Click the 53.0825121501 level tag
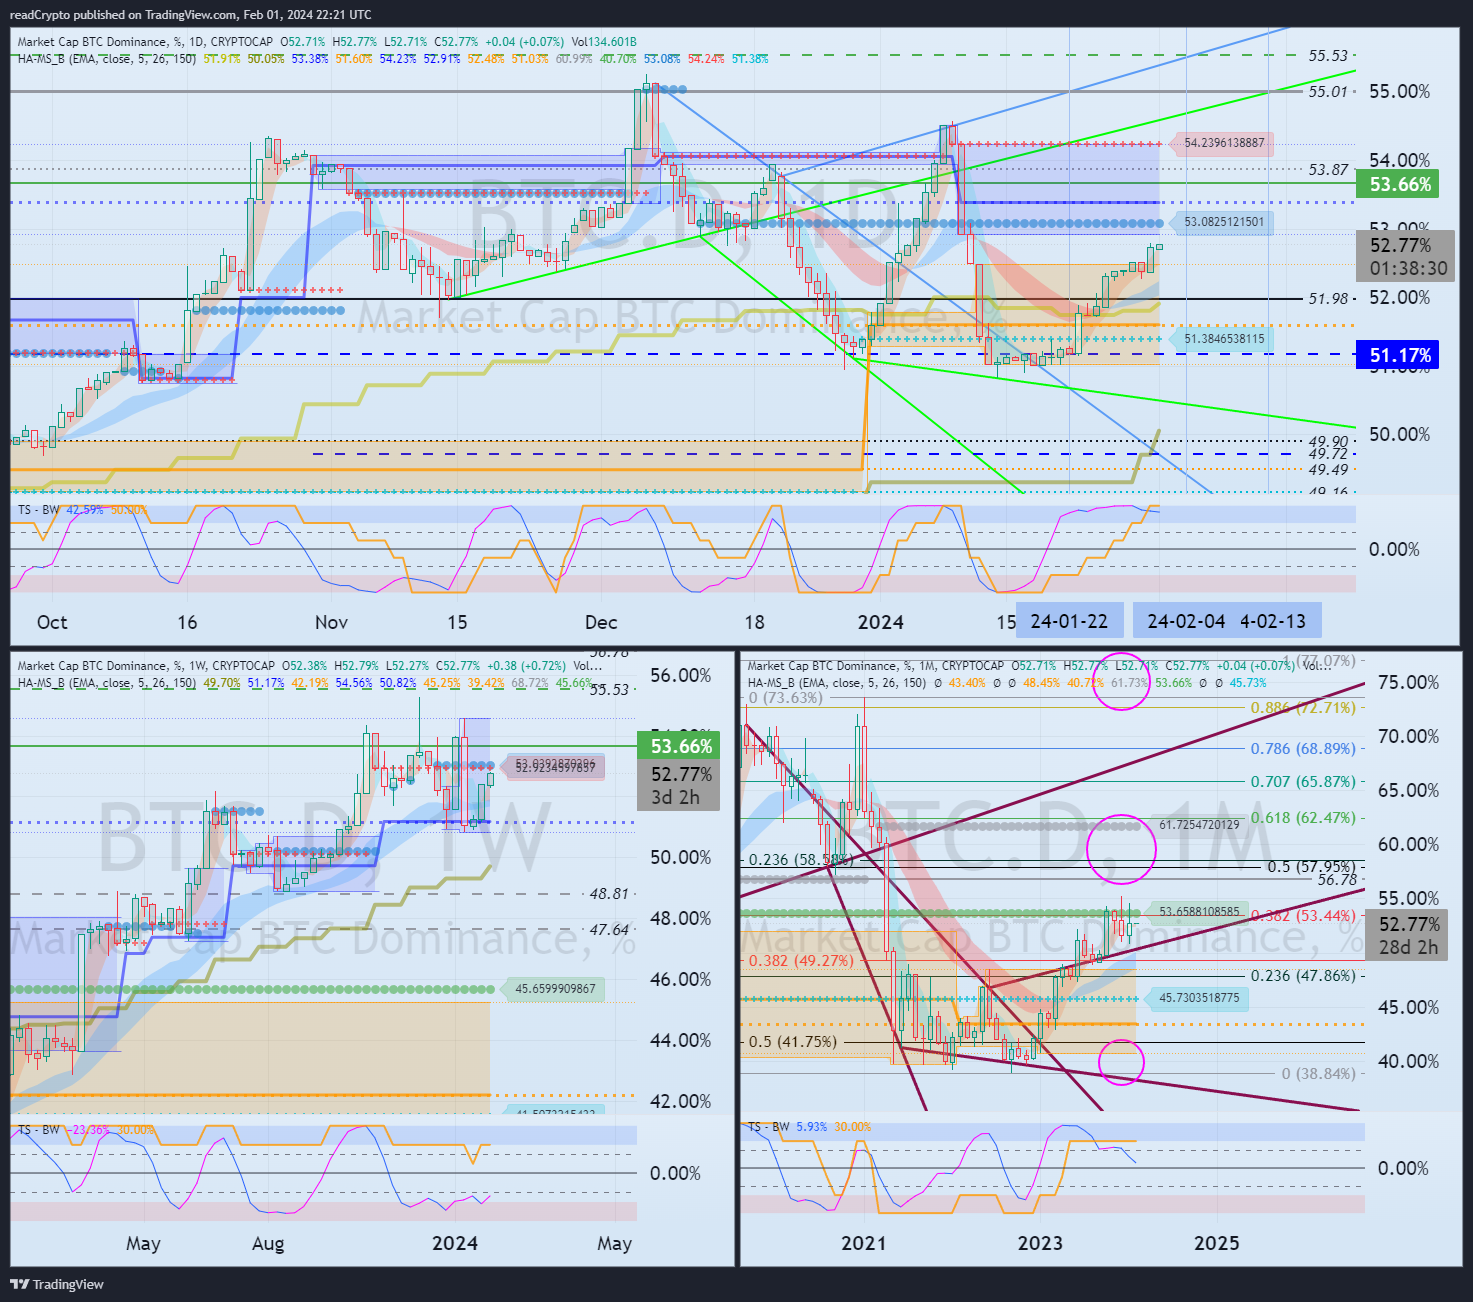This screenshot has width=1473, height=1302. coord(1223,222)
